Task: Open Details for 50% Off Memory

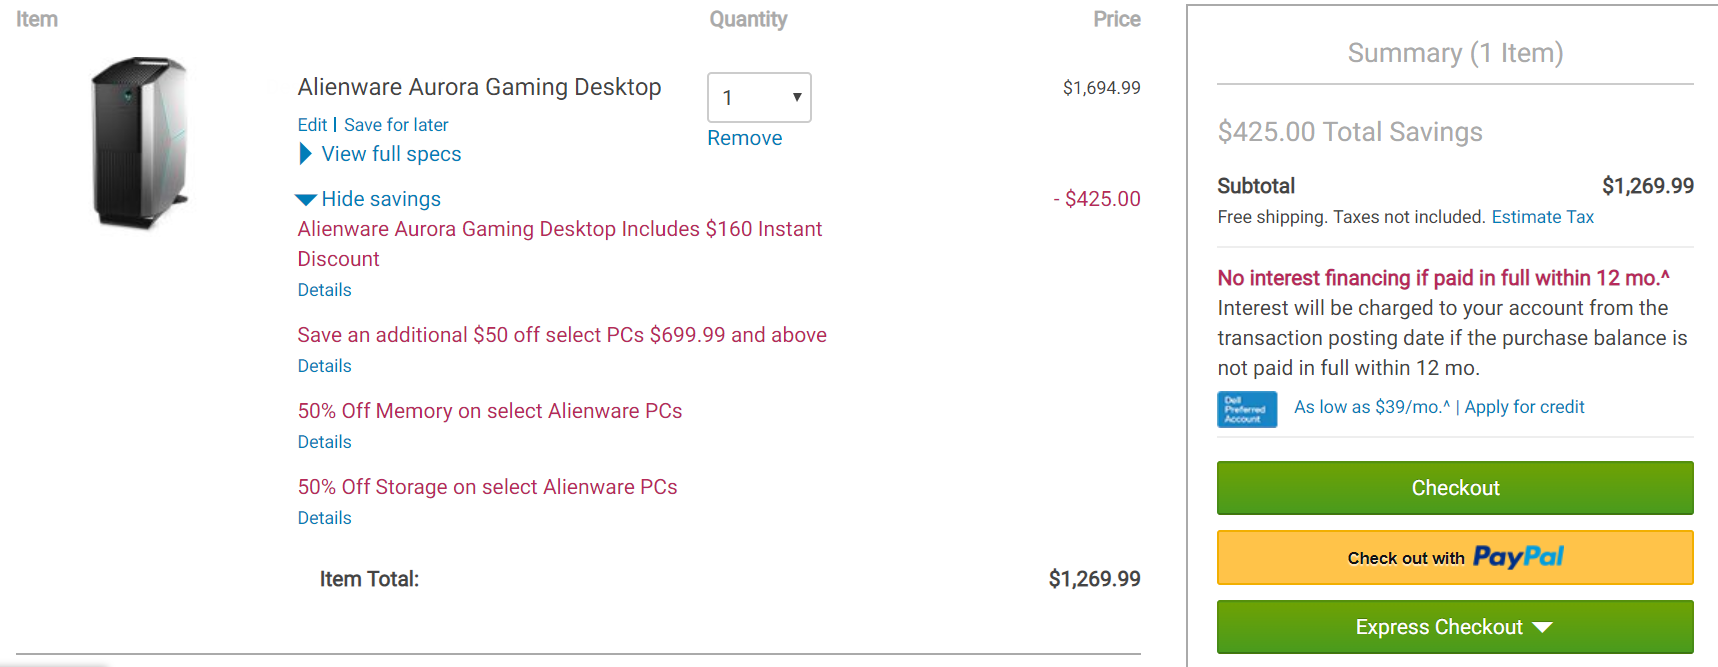Action: point(325,442)
